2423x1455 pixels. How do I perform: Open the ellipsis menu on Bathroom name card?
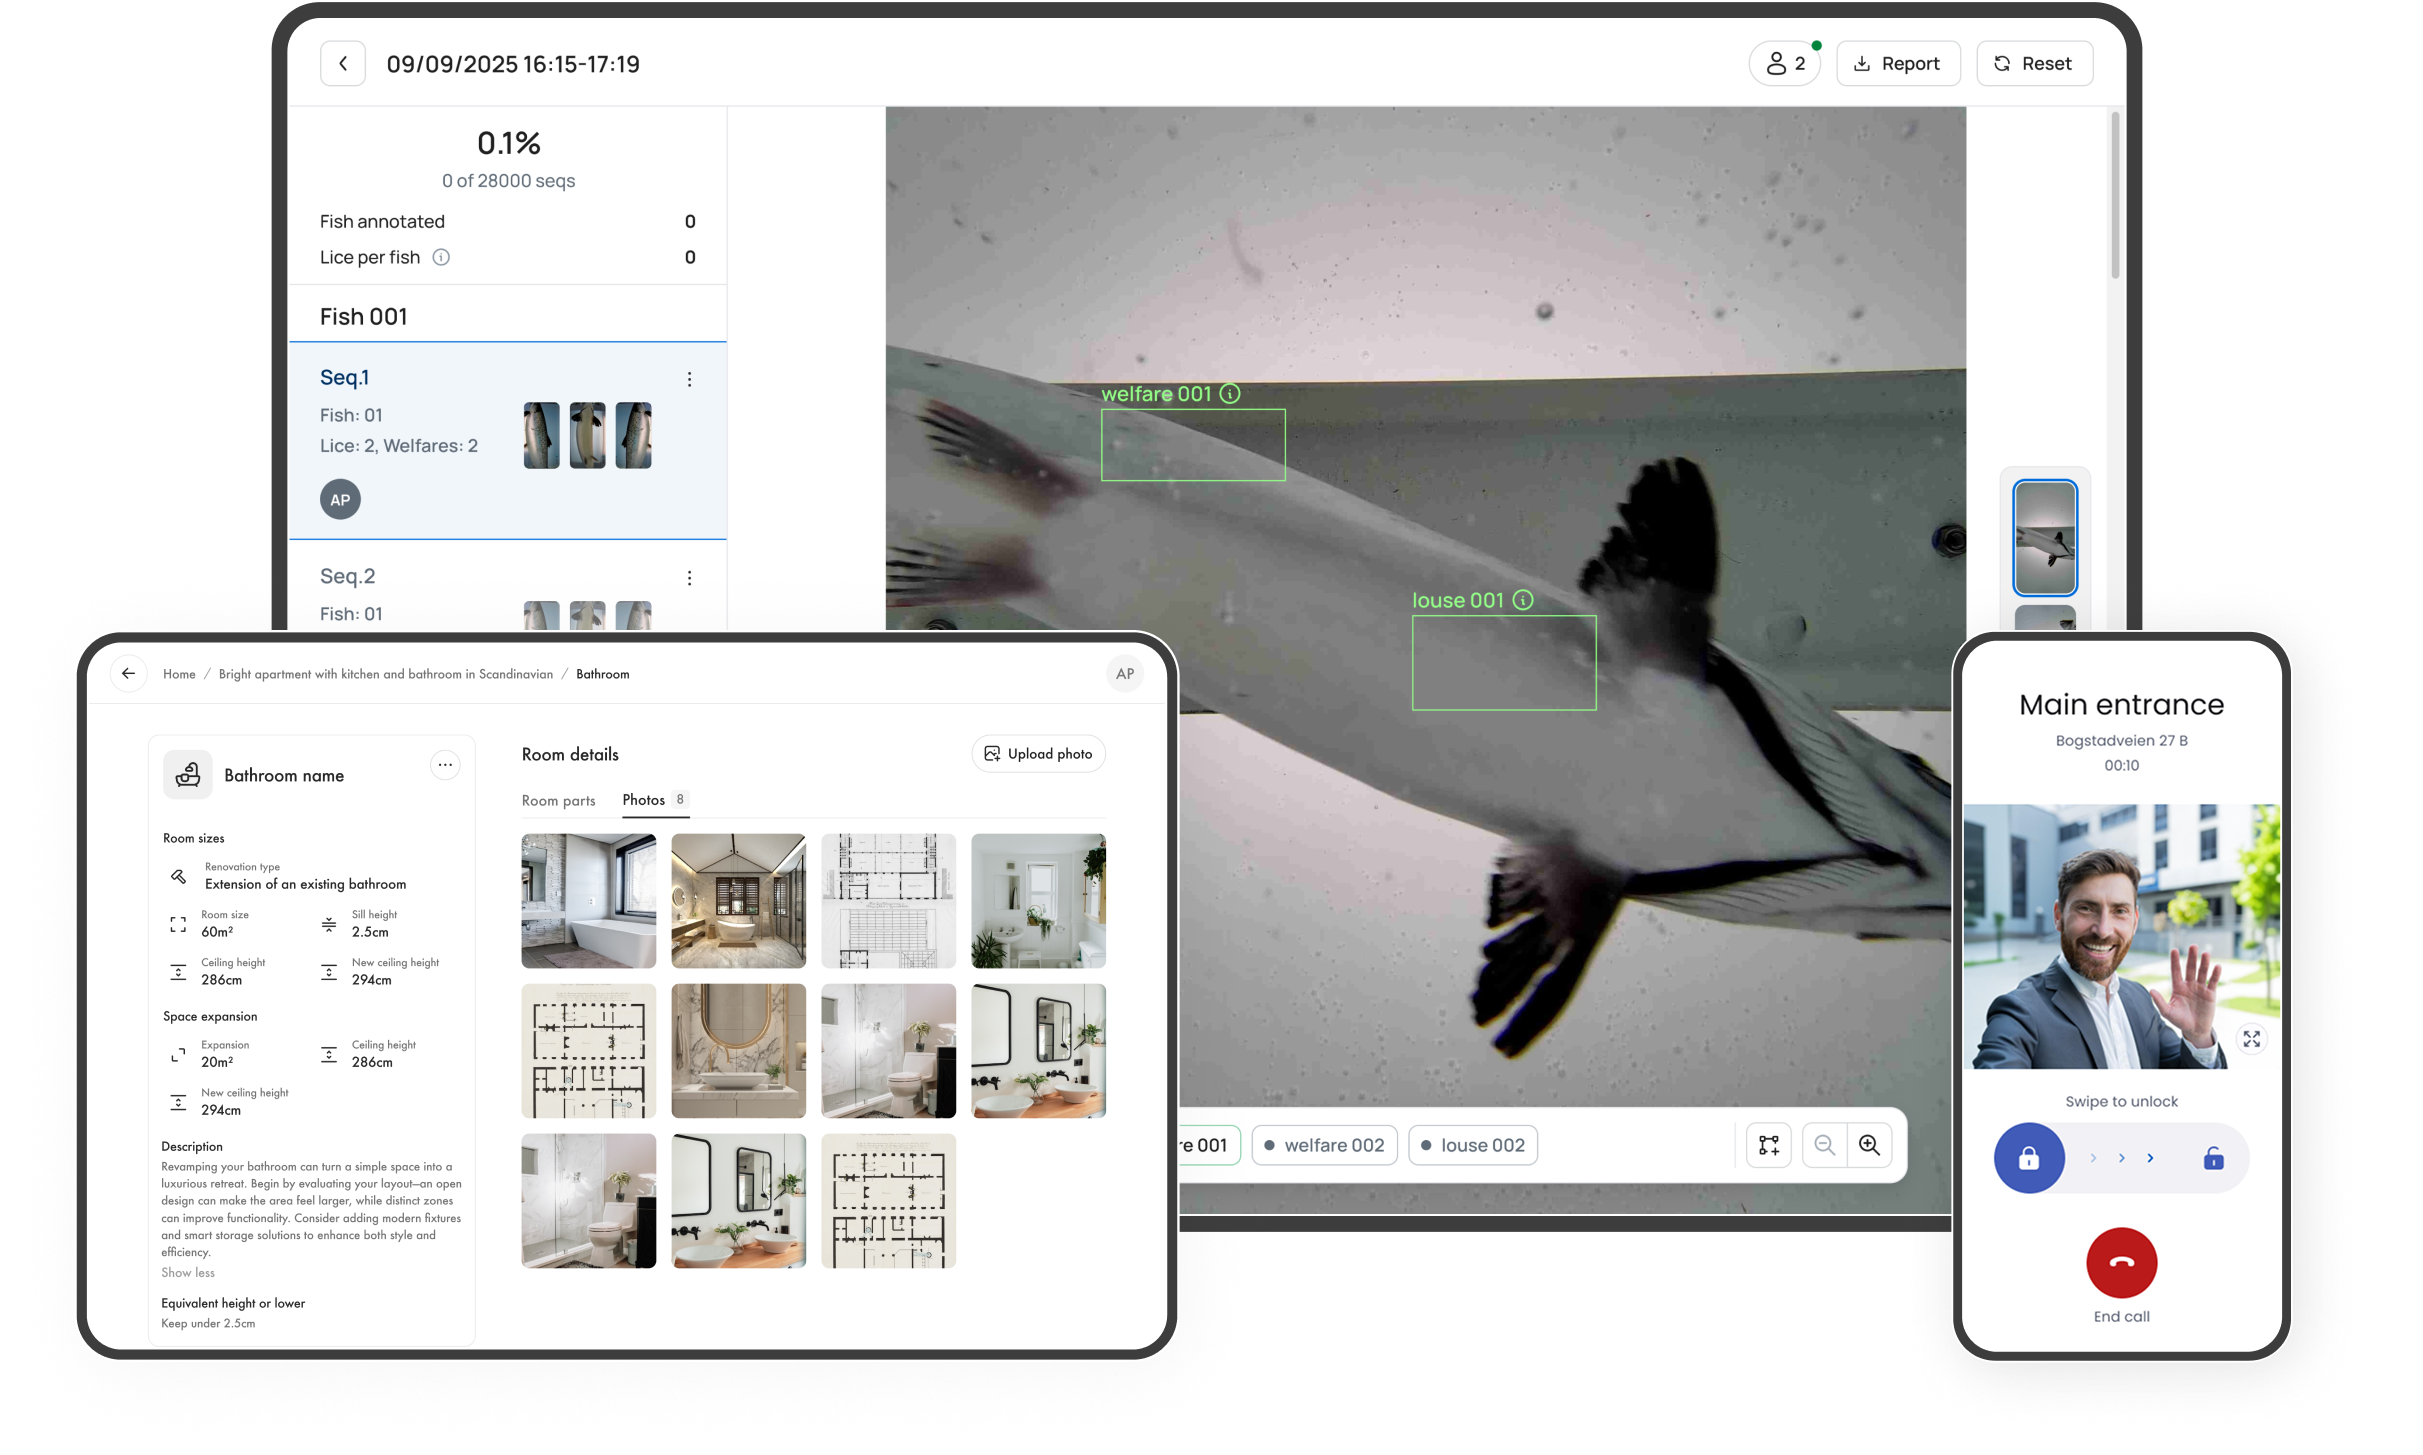tap(445, 765)
